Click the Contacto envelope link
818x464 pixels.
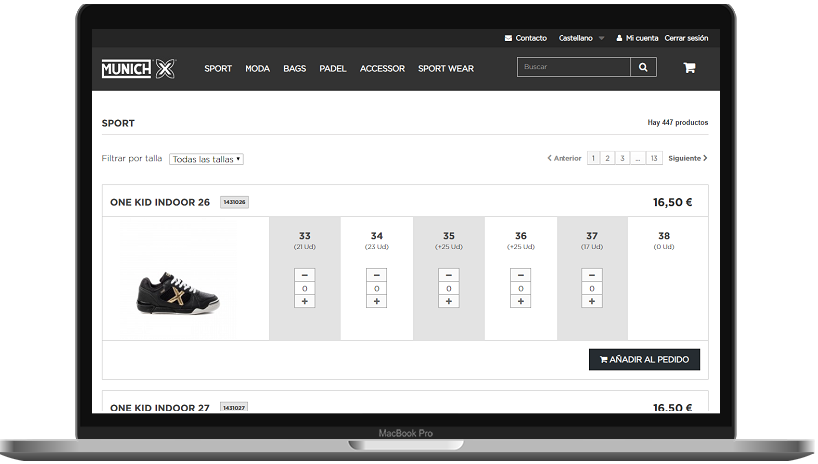pos(526,38)
